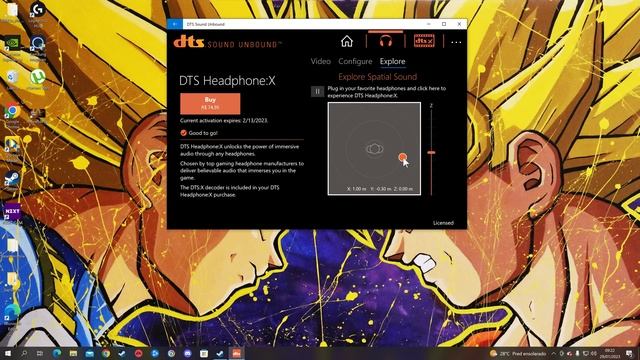
Task: Close the DTS Sound Unbound window
Action: [459, 24]
